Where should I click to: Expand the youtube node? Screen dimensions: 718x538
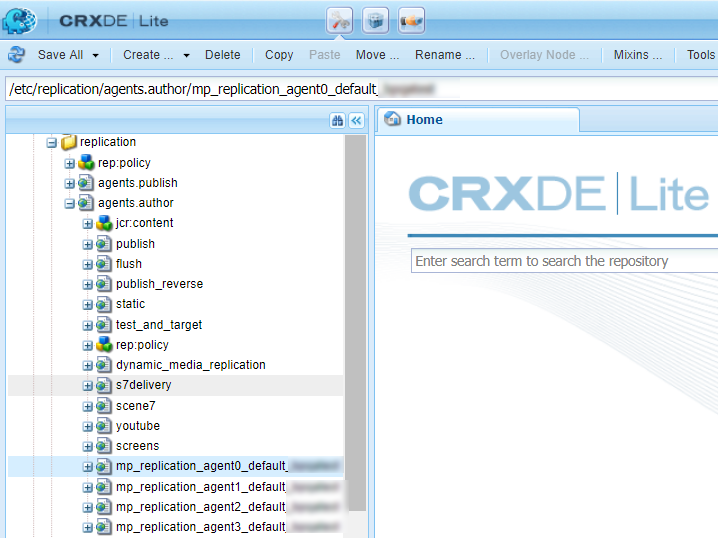(x=87, y=427)
